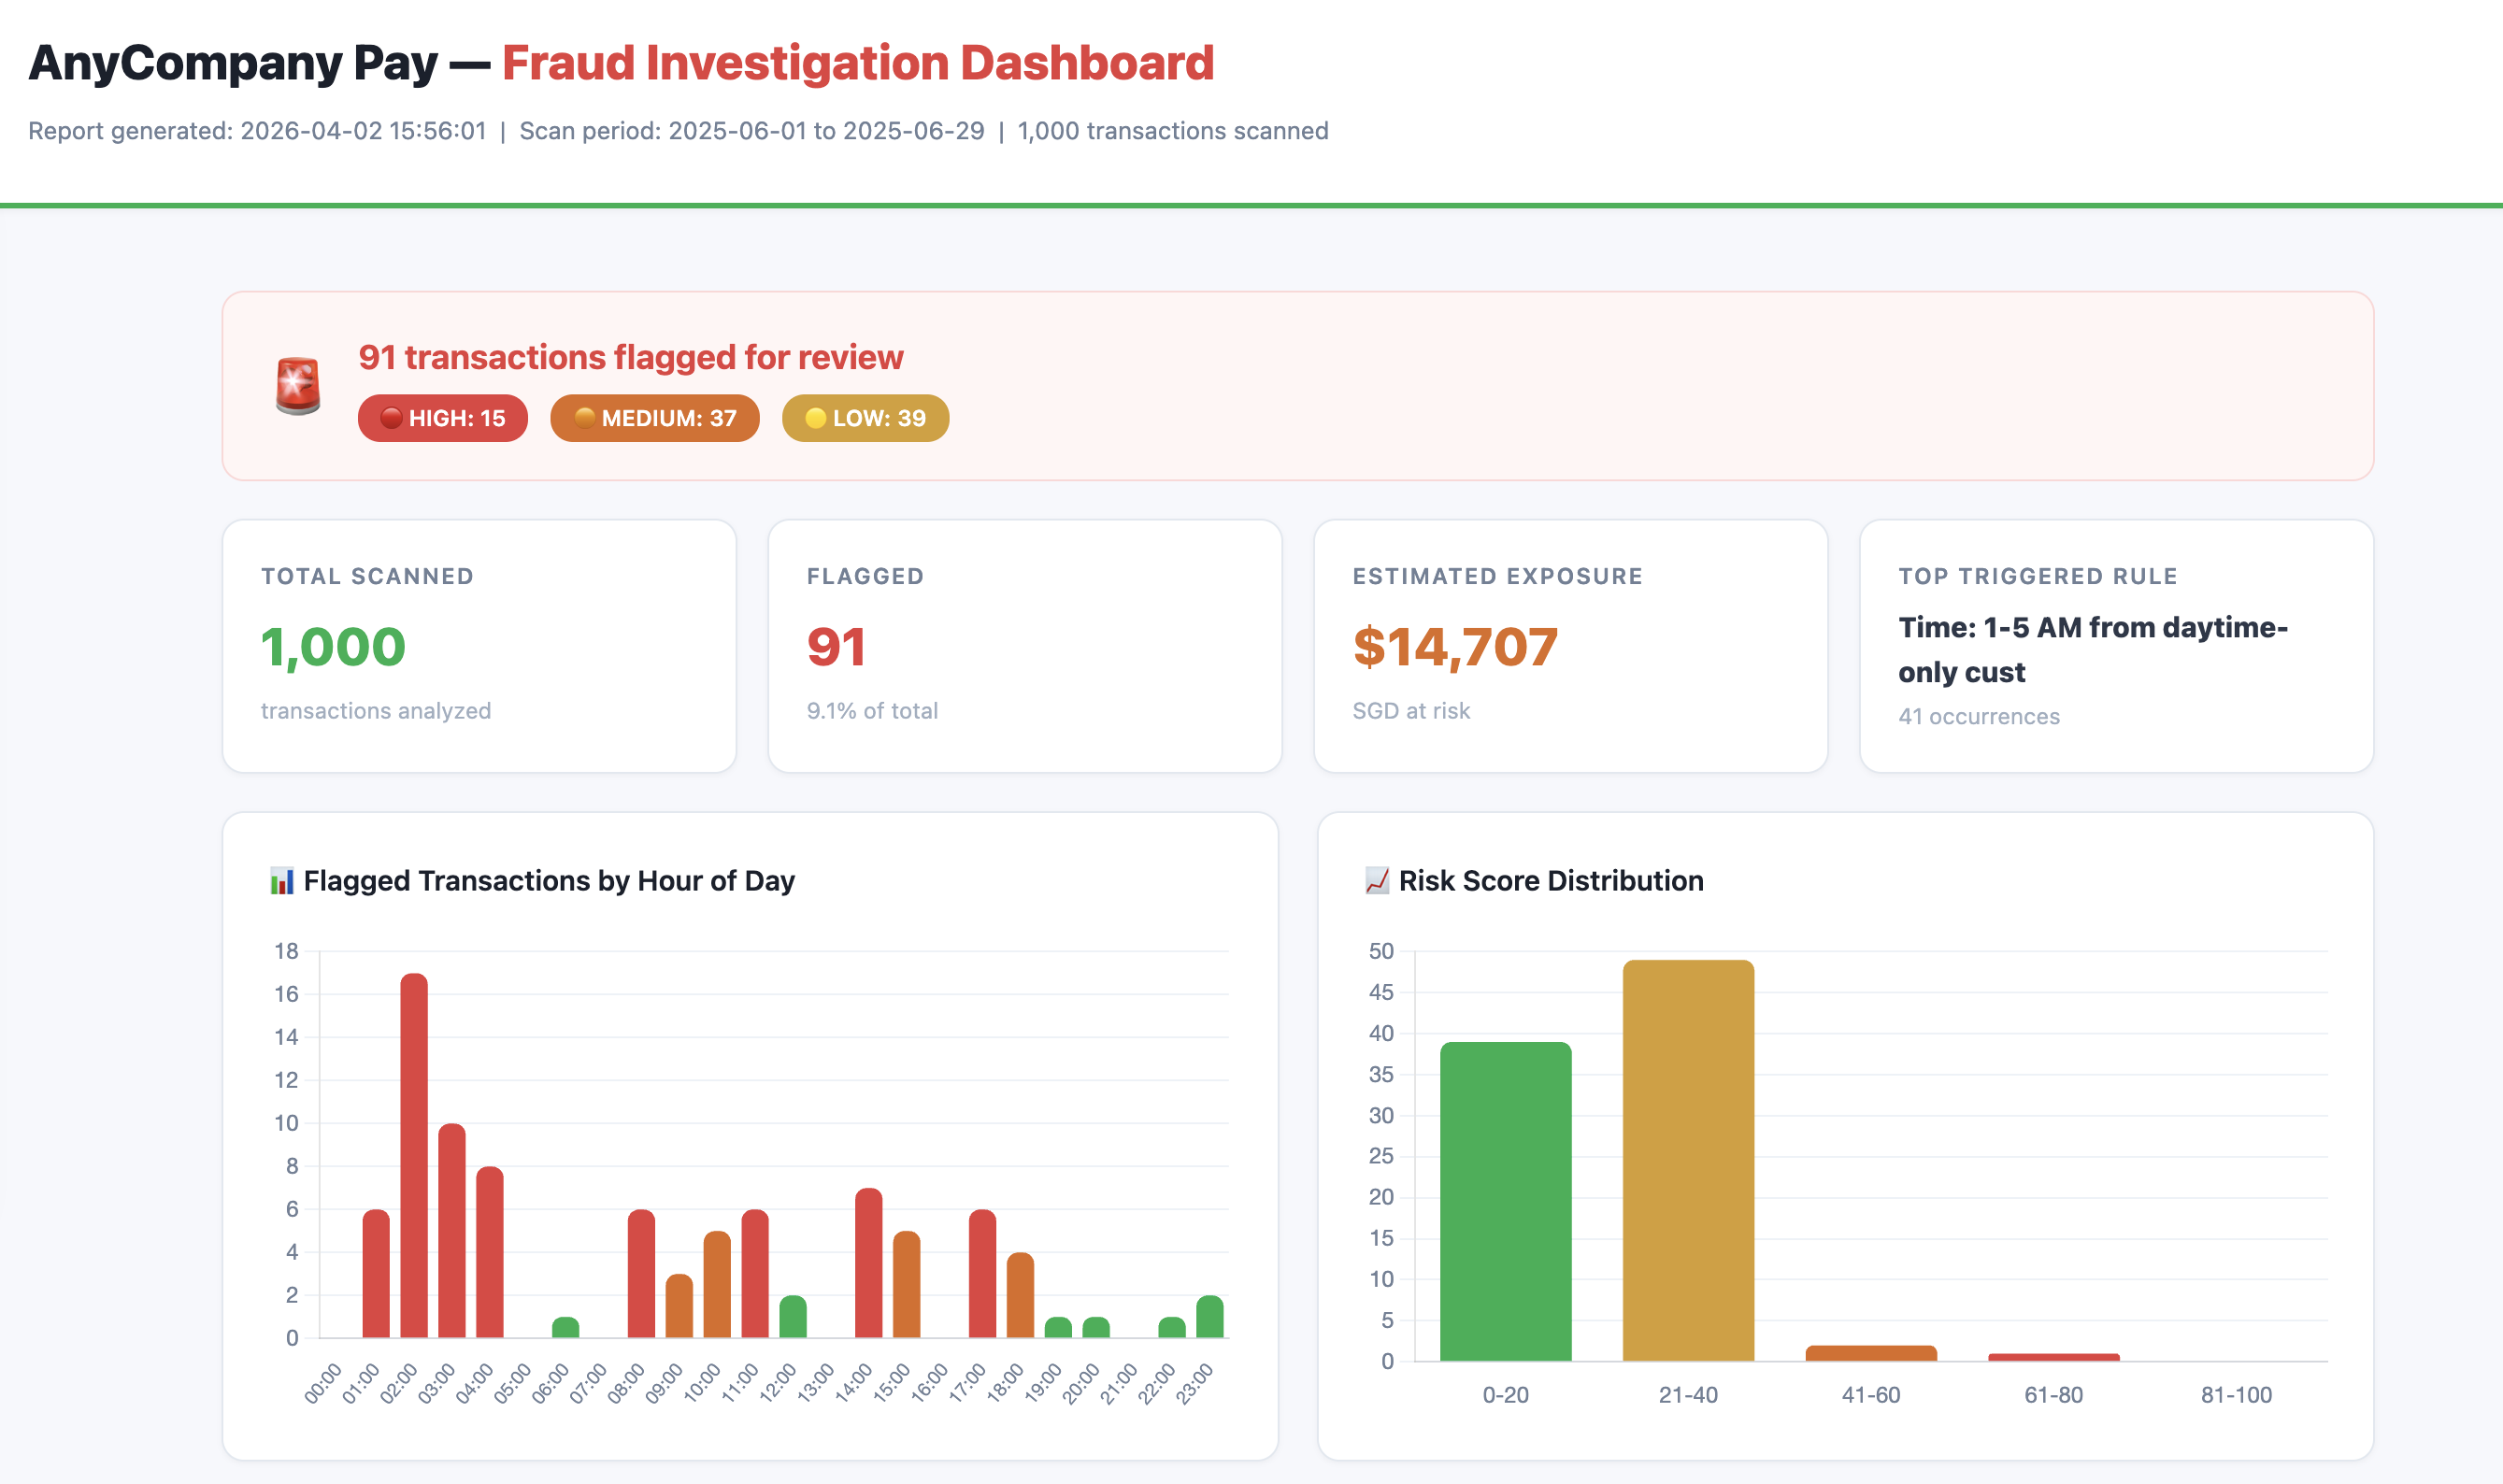The height and width of the screenshot is (1484, 2503).
Task: Select the tall 02:00 red bar
Action: [x=414, y=1150]
